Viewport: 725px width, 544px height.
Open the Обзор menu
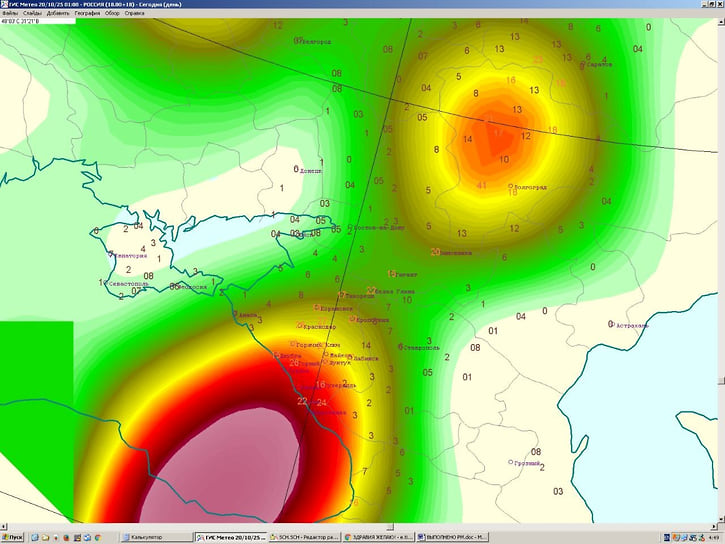(x=112, y=13)
